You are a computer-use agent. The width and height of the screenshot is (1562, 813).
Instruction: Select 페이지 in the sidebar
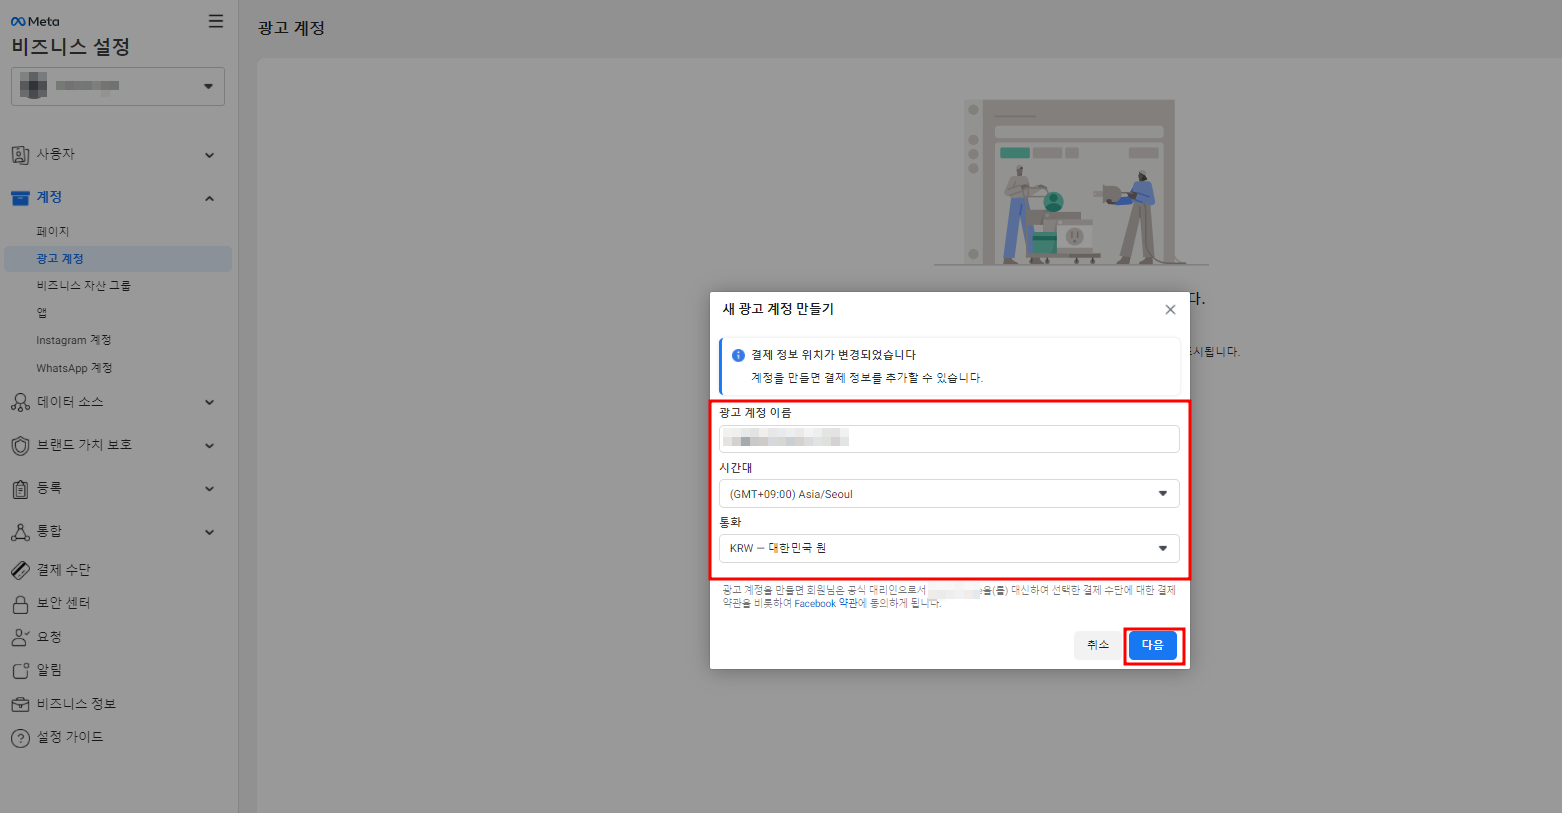tap(53, 231)
